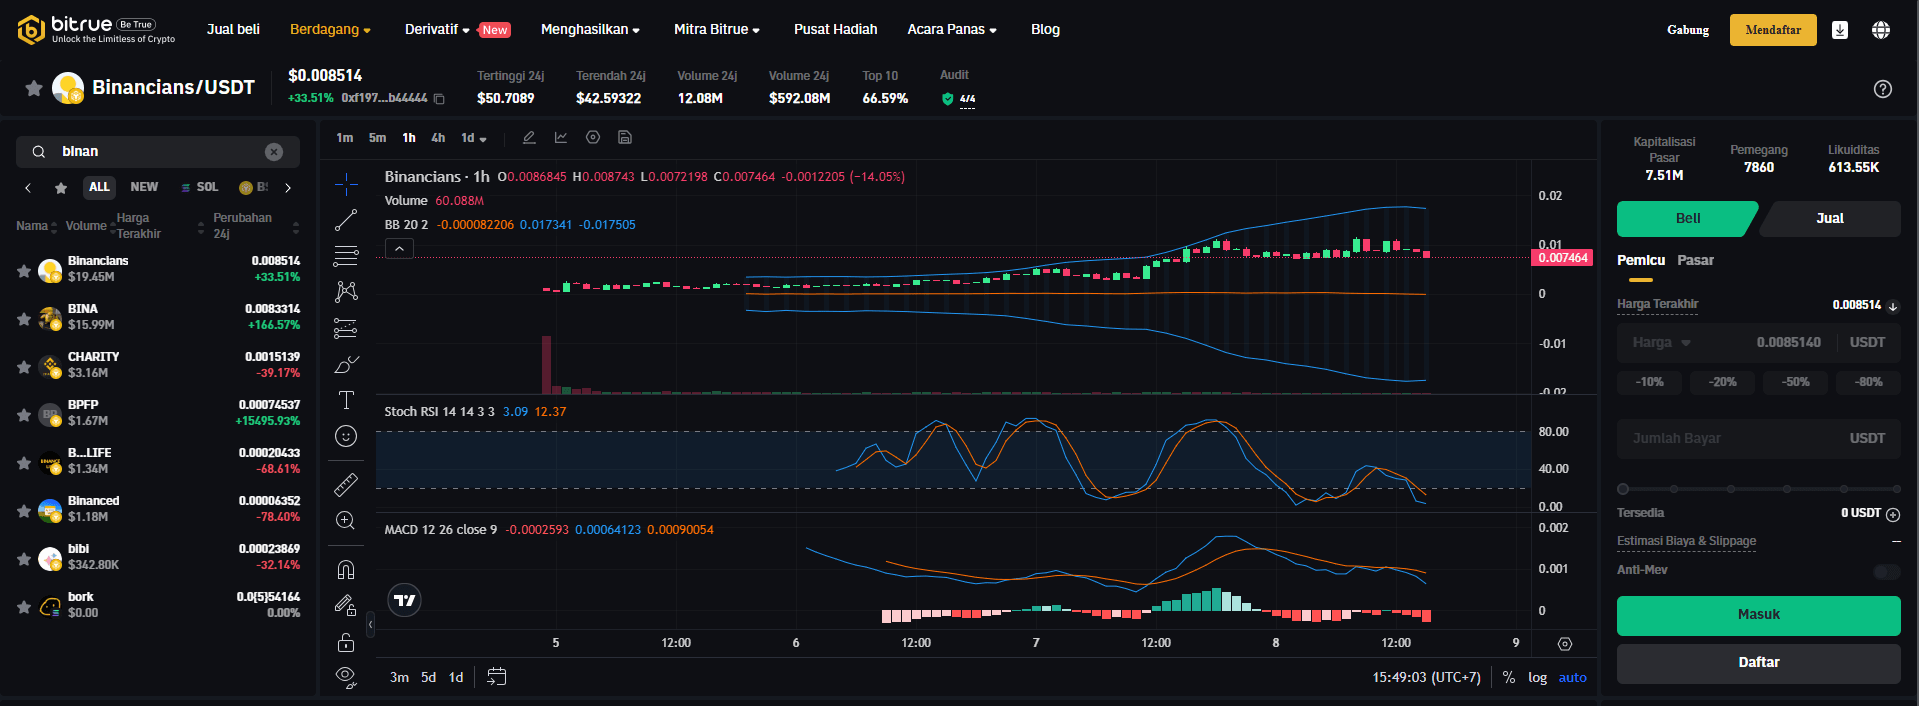
Task: Enable magnet mode in chart toolbar
Action: pyautogui.click(x=346, y=570)
